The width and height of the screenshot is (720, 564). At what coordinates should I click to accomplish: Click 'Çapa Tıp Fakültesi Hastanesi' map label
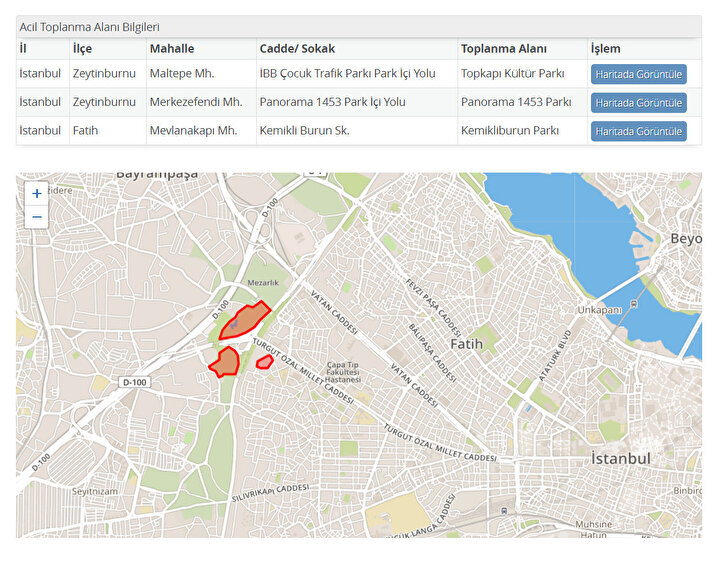tap(343, 372)
